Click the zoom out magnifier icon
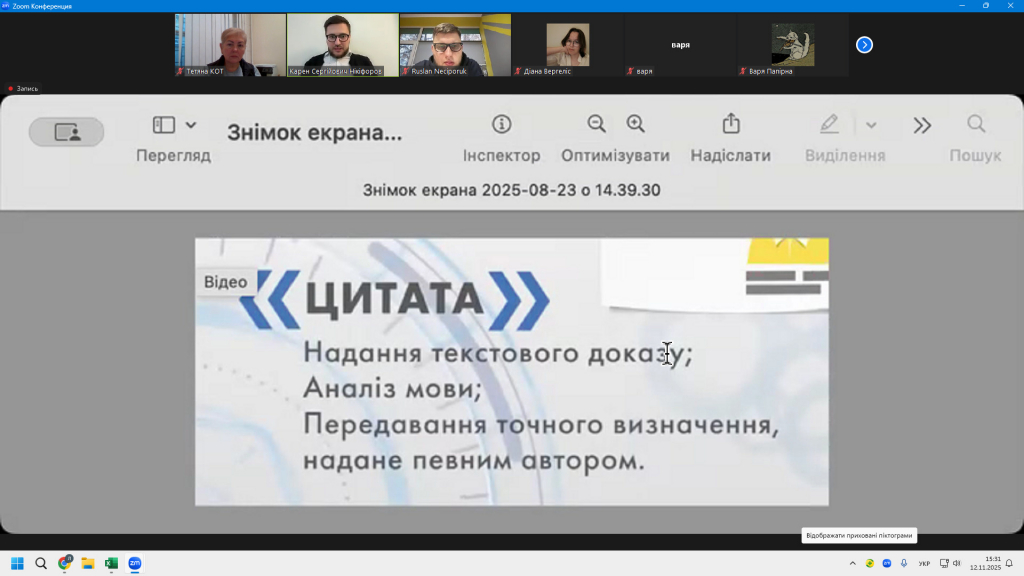This screenshot has height=576, width=1024. pyautogui.click(x=597, y=124)
